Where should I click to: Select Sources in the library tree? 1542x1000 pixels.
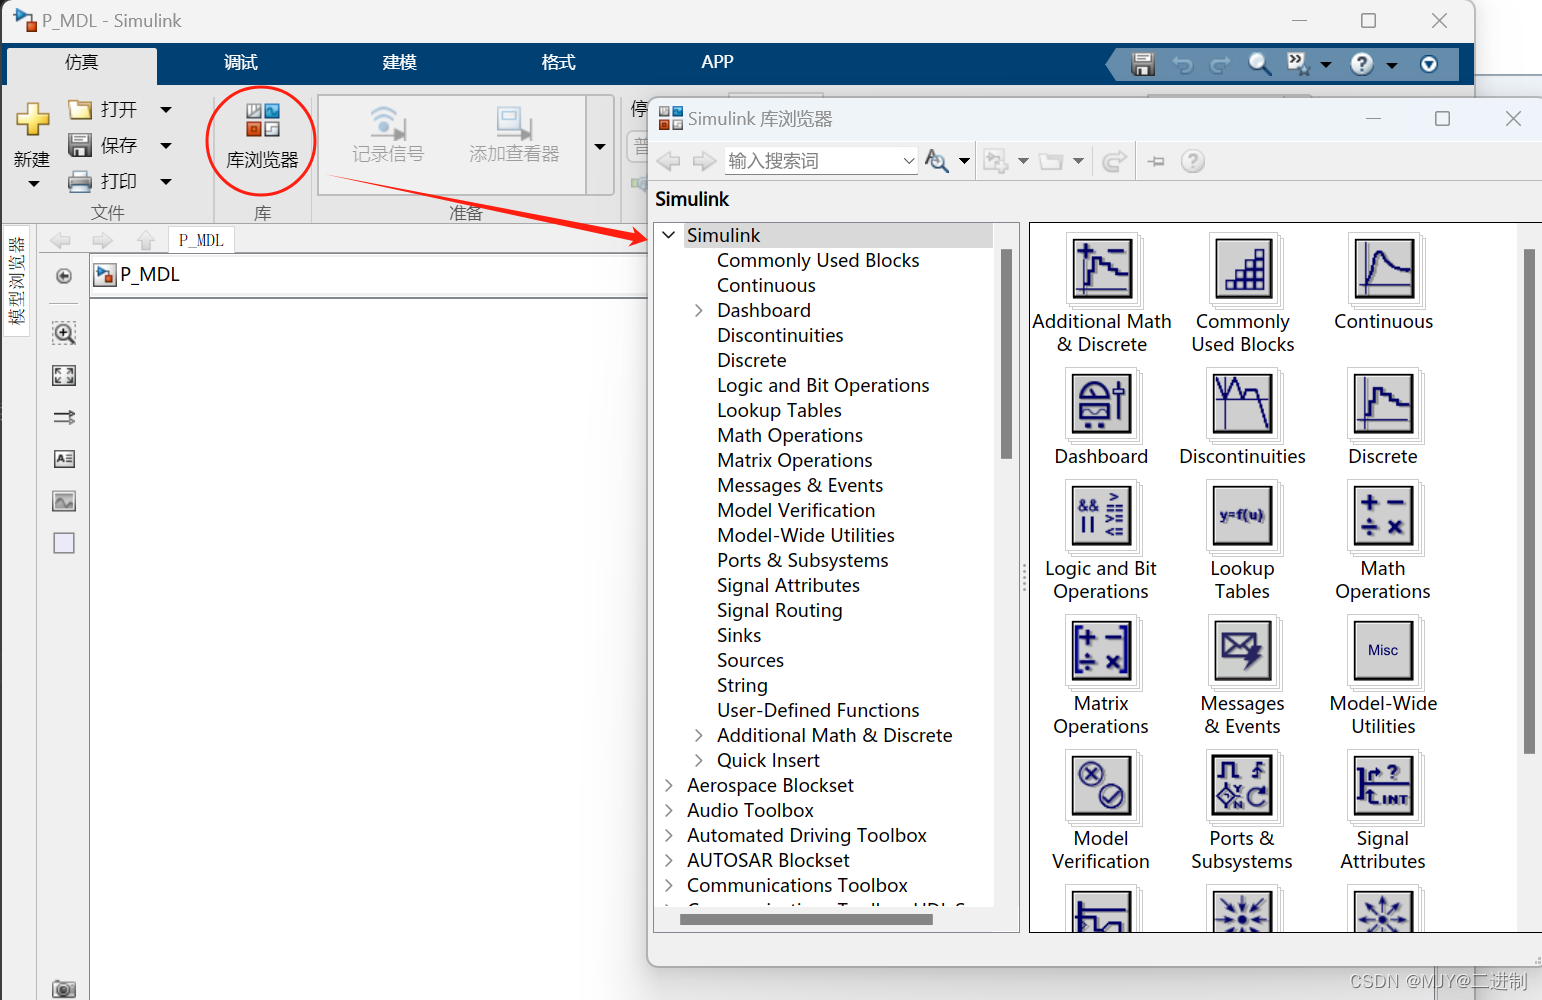tap(750, 660)
